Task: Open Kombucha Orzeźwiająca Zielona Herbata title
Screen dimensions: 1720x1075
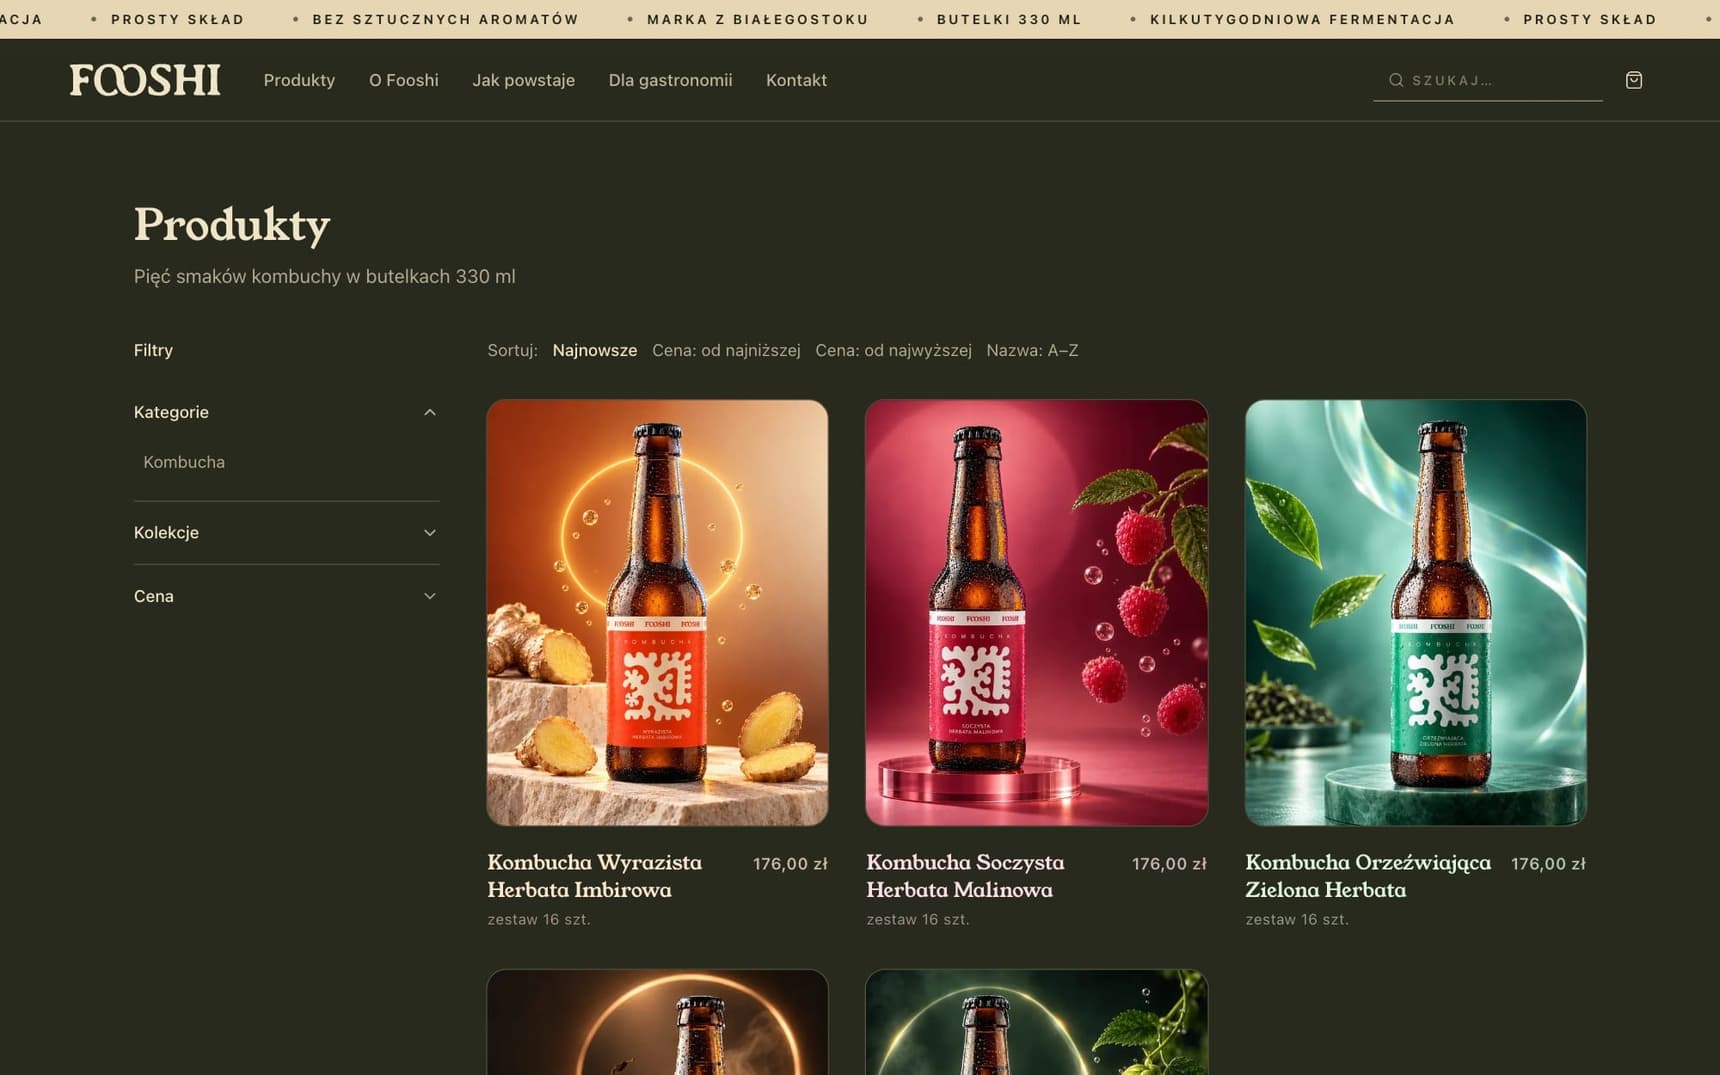Action: tap(1368, 876)
